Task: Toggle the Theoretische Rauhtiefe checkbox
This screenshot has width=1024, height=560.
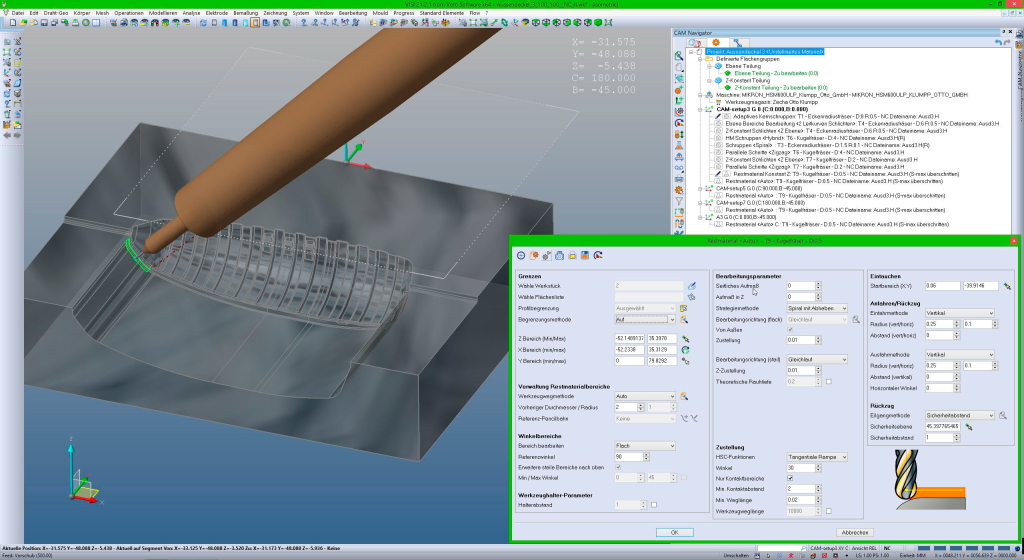Action: (x=828, y=382)
